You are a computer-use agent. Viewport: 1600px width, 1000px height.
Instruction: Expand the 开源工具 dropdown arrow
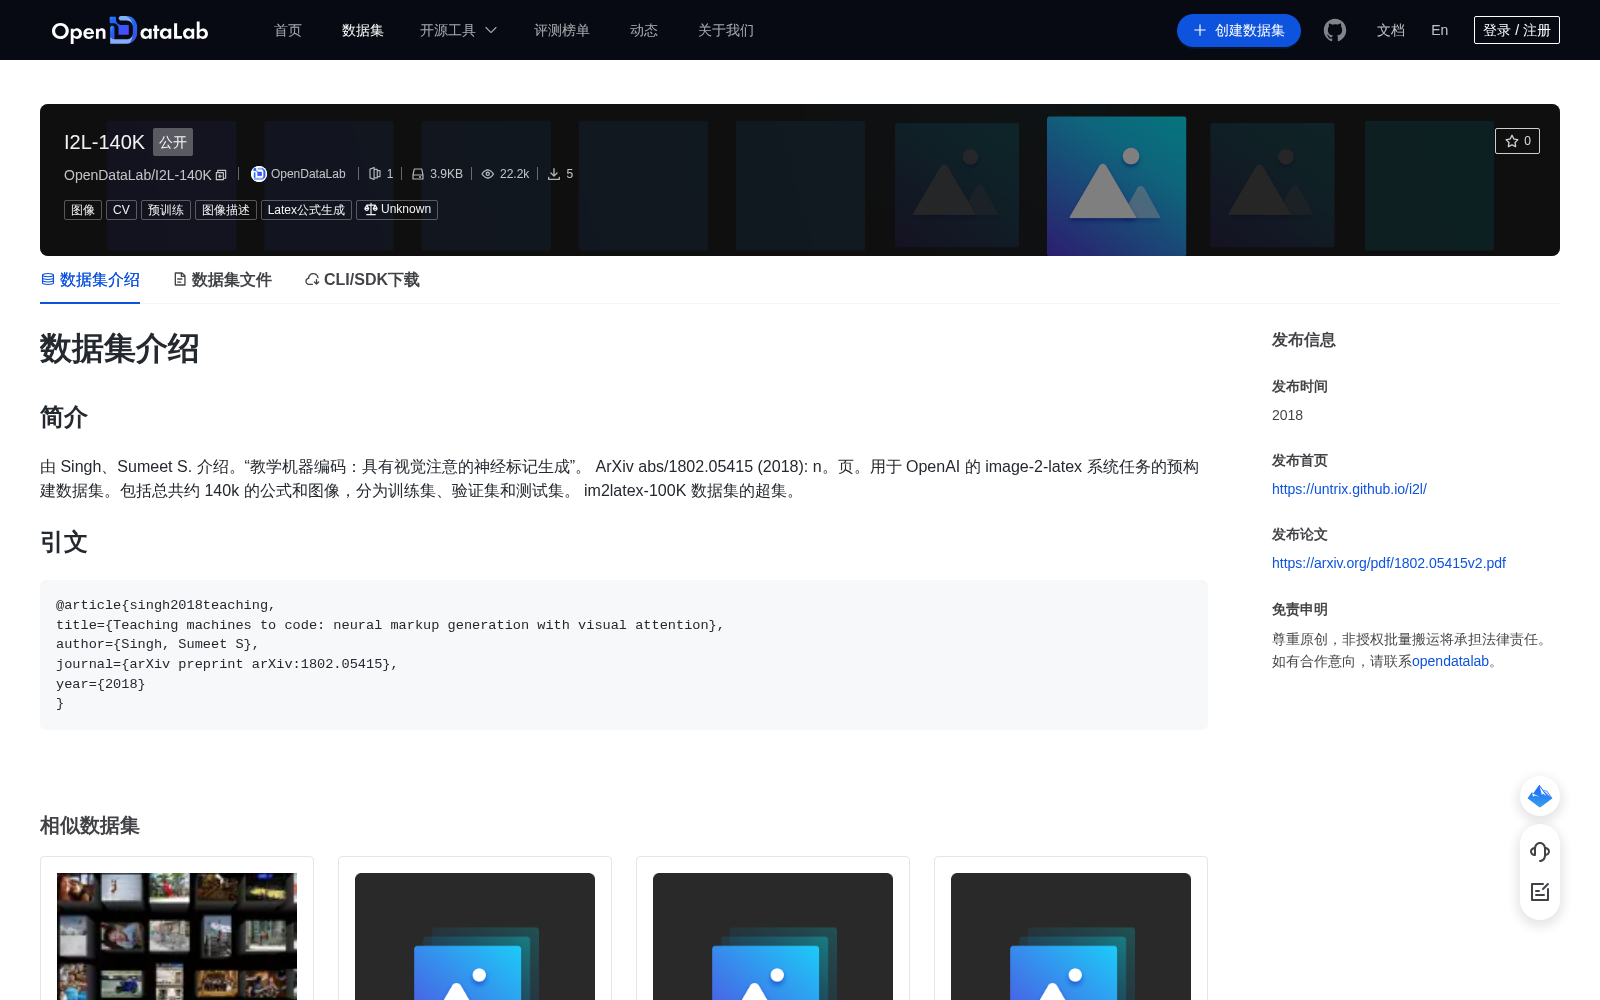[491, 31]
